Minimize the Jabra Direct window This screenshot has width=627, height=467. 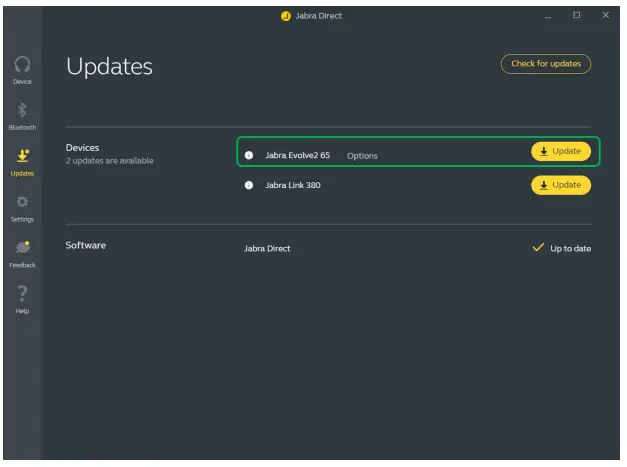(548, 16)
